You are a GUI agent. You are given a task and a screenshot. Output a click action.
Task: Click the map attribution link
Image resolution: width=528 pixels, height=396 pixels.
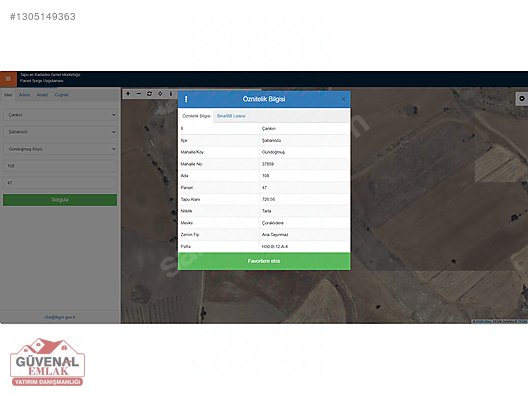pyautogui.click(x=500, y=321)
